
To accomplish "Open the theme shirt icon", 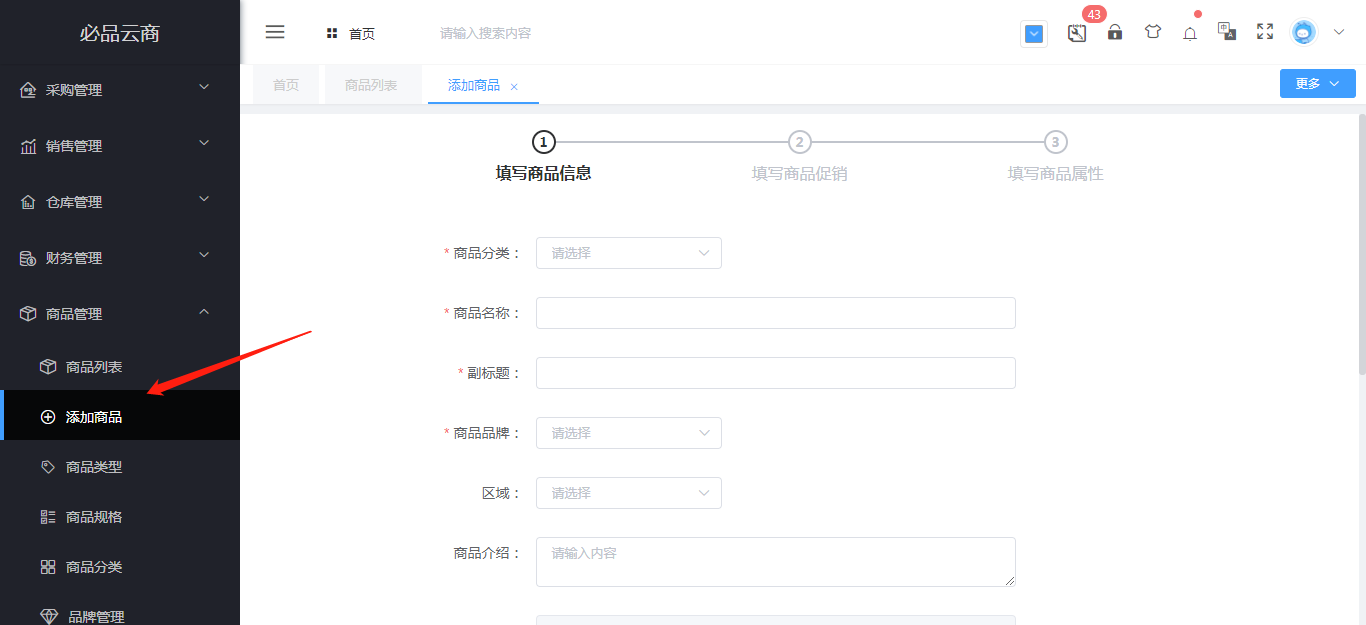I will (x=1153, y=32).
